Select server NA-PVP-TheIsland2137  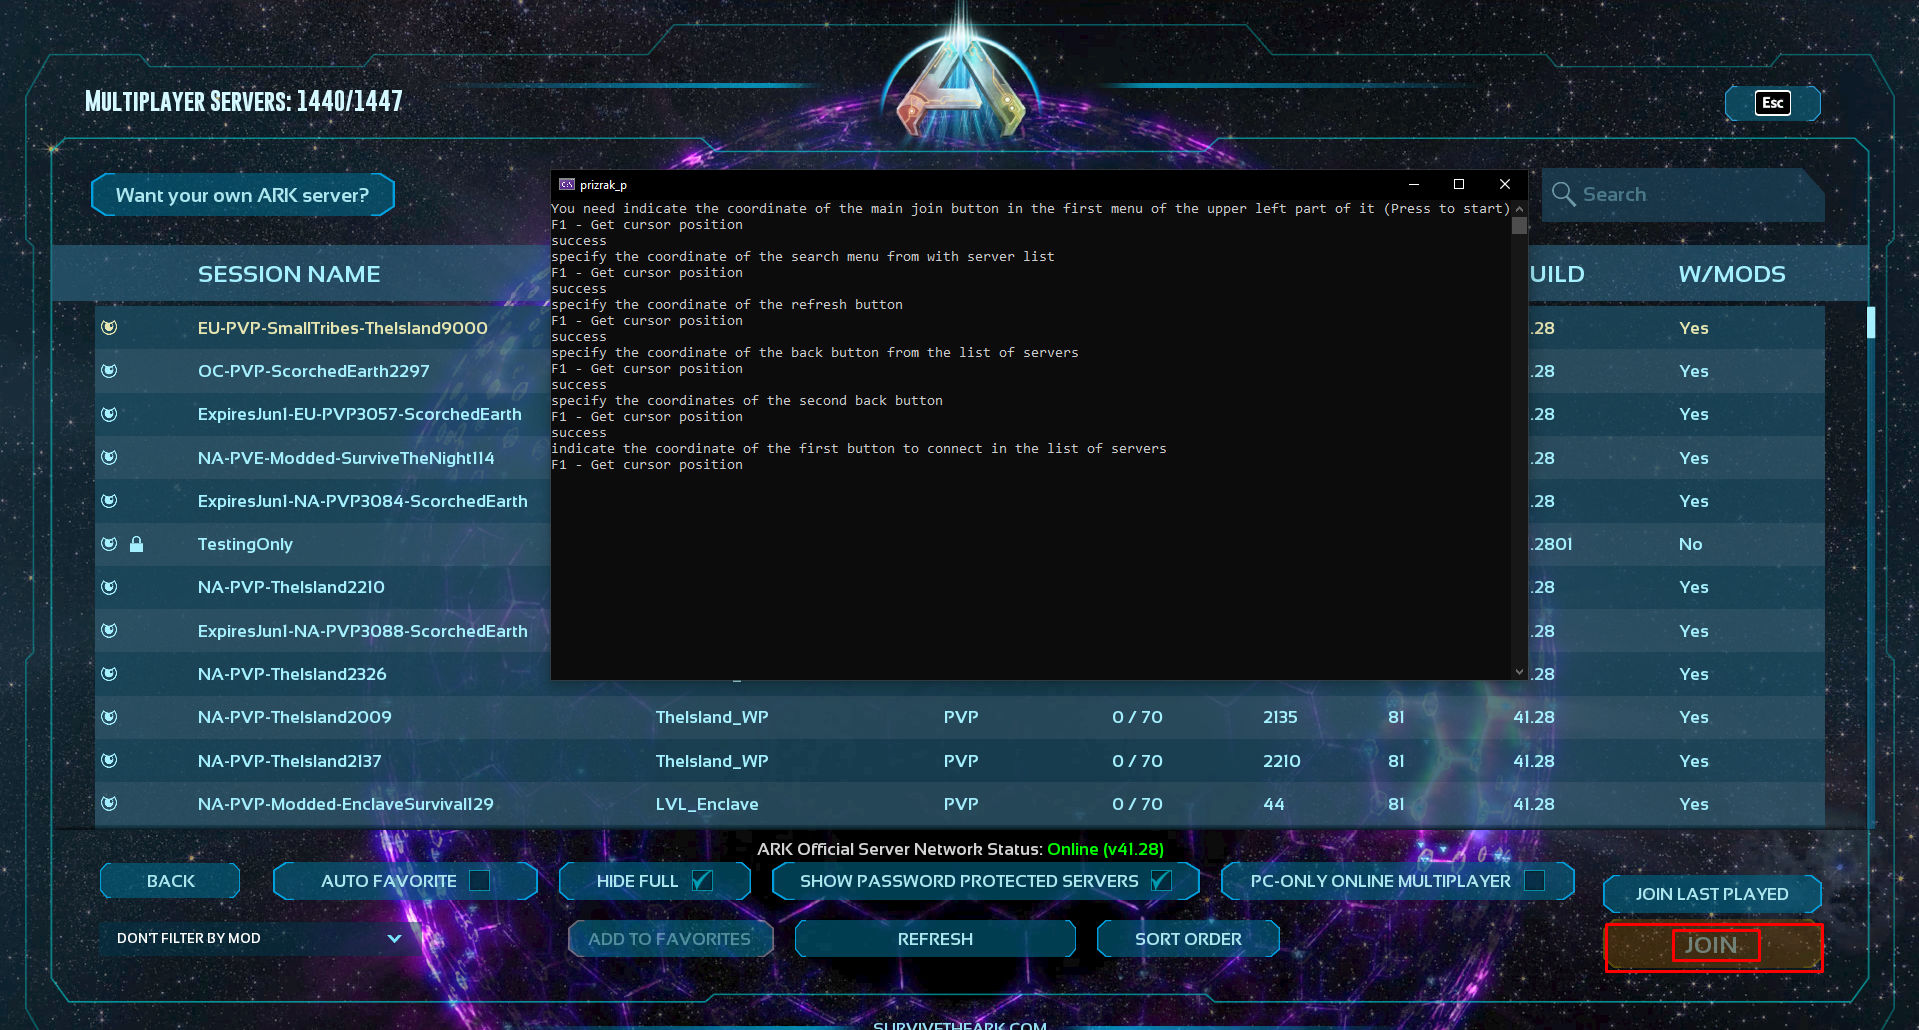tap(289, 761)
